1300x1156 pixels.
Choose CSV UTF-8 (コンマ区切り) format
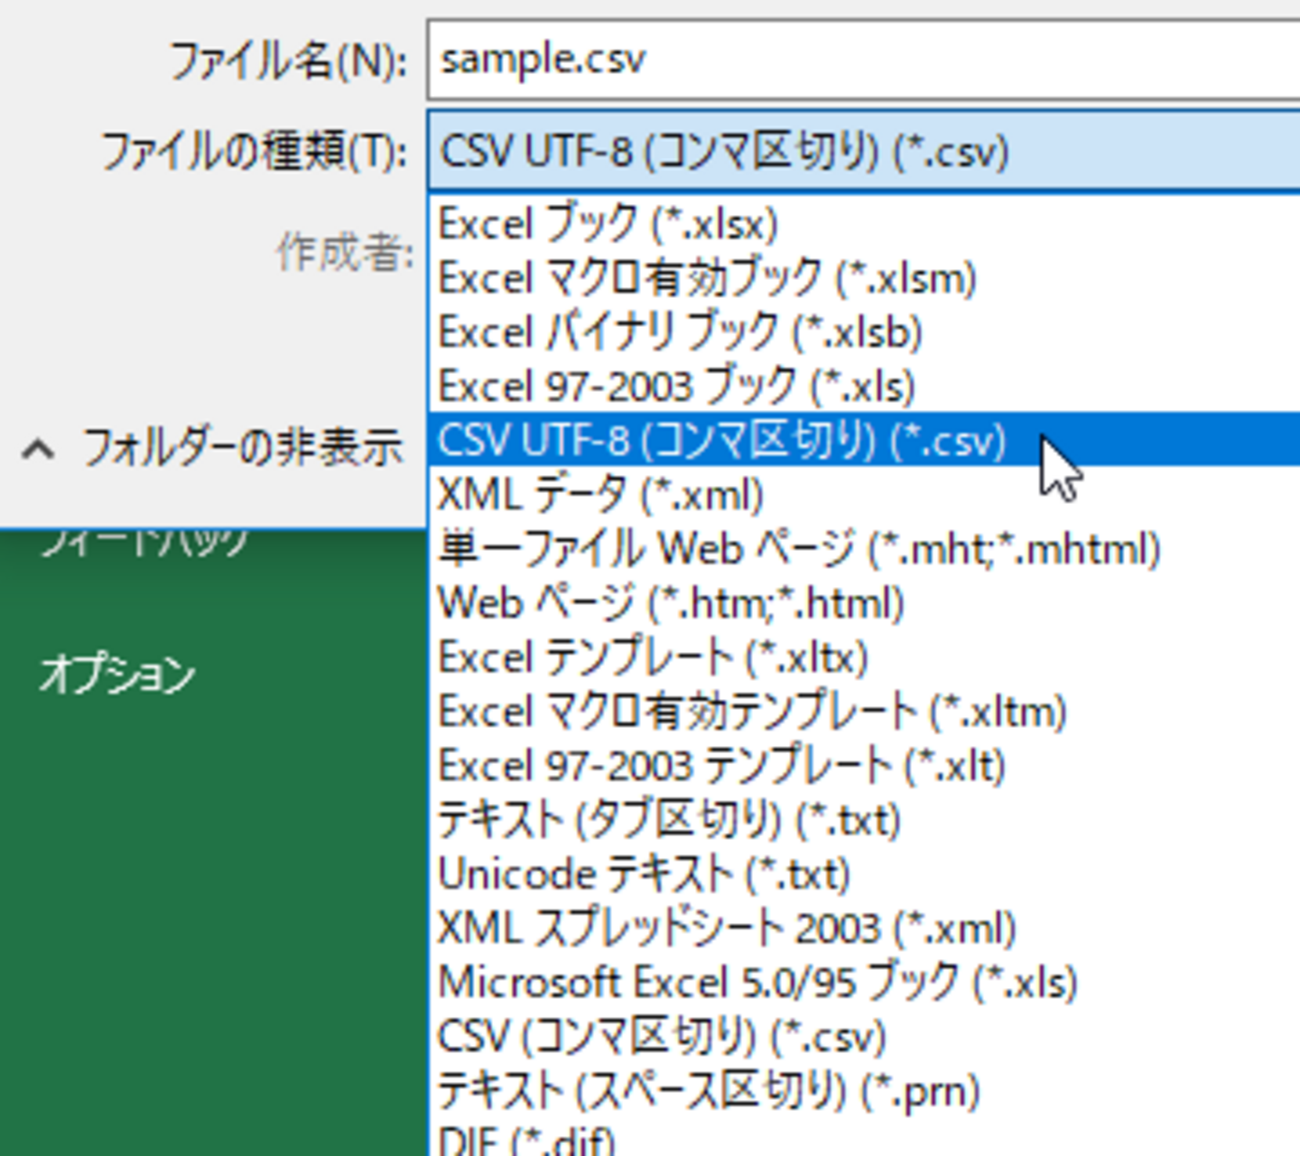720,440
